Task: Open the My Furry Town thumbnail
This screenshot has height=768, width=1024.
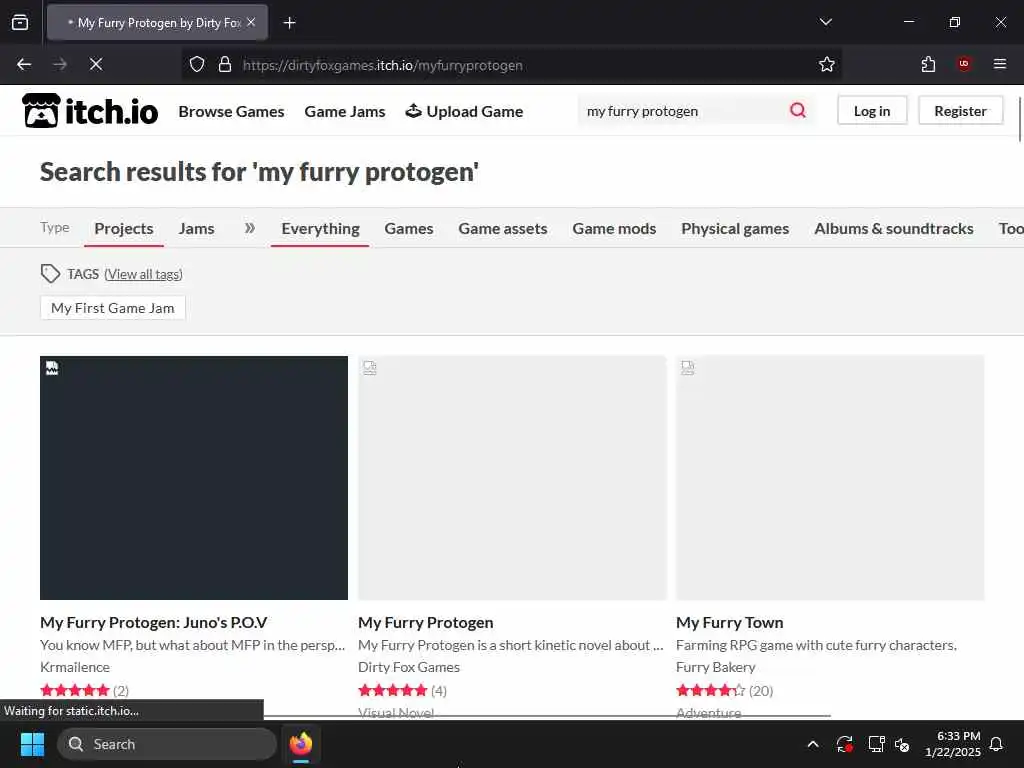Action: pos(829,477)
